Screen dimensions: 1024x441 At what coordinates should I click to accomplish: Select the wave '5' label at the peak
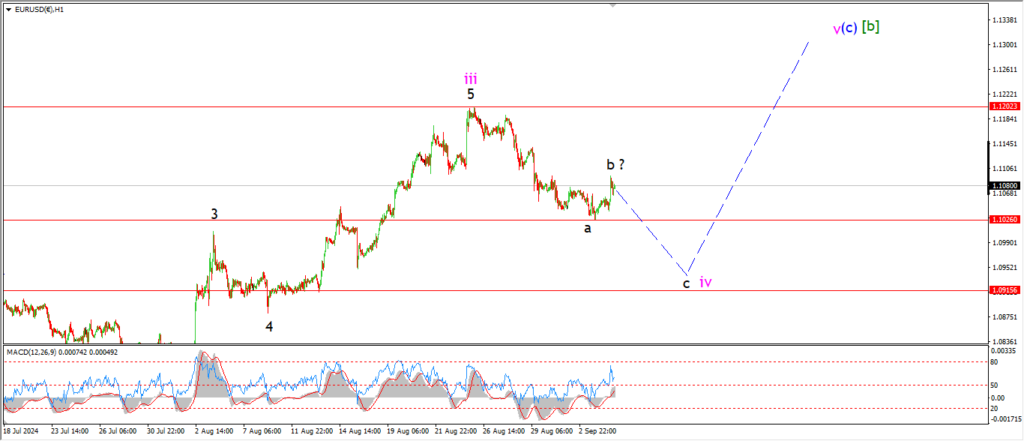470,94
